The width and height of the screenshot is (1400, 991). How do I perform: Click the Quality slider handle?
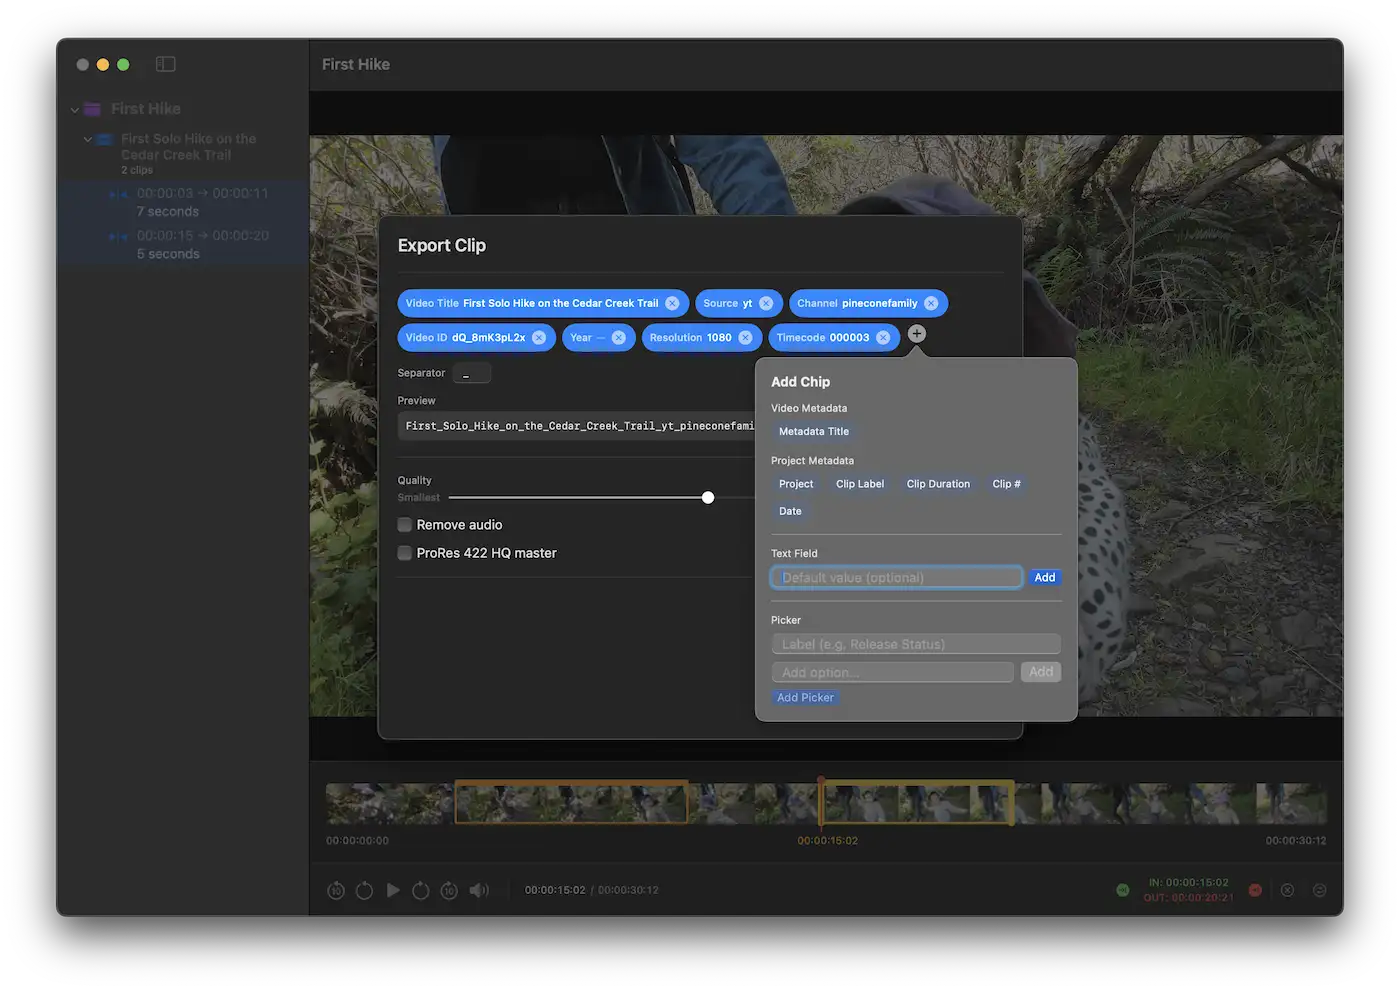click(x=708, y=498)
